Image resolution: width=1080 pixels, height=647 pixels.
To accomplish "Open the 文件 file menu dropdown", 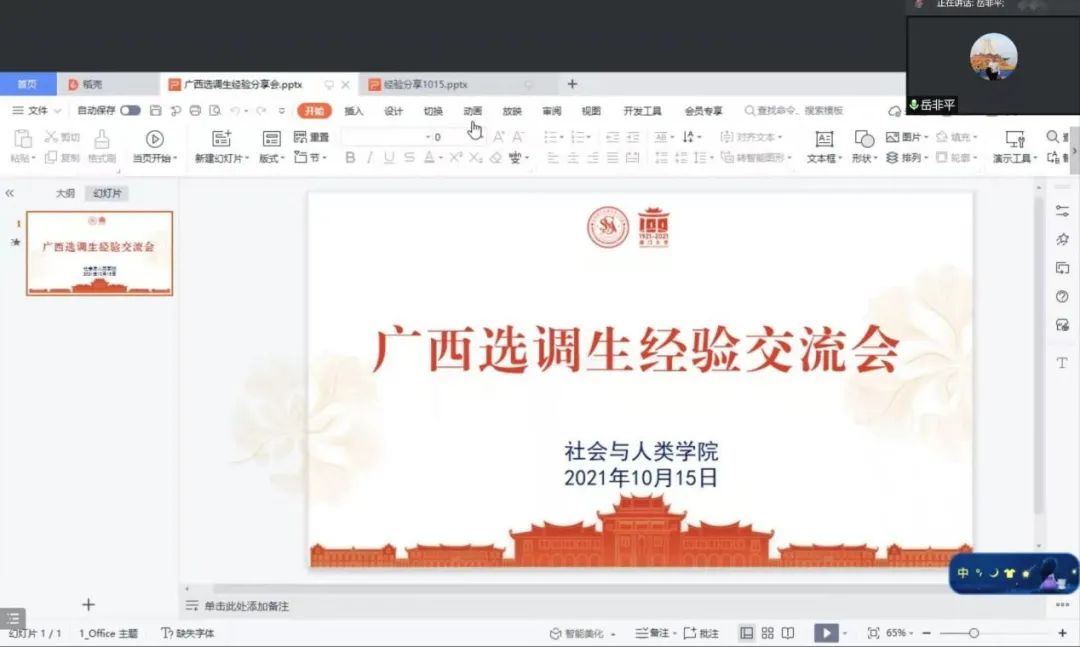I will (x=37, y=111).
